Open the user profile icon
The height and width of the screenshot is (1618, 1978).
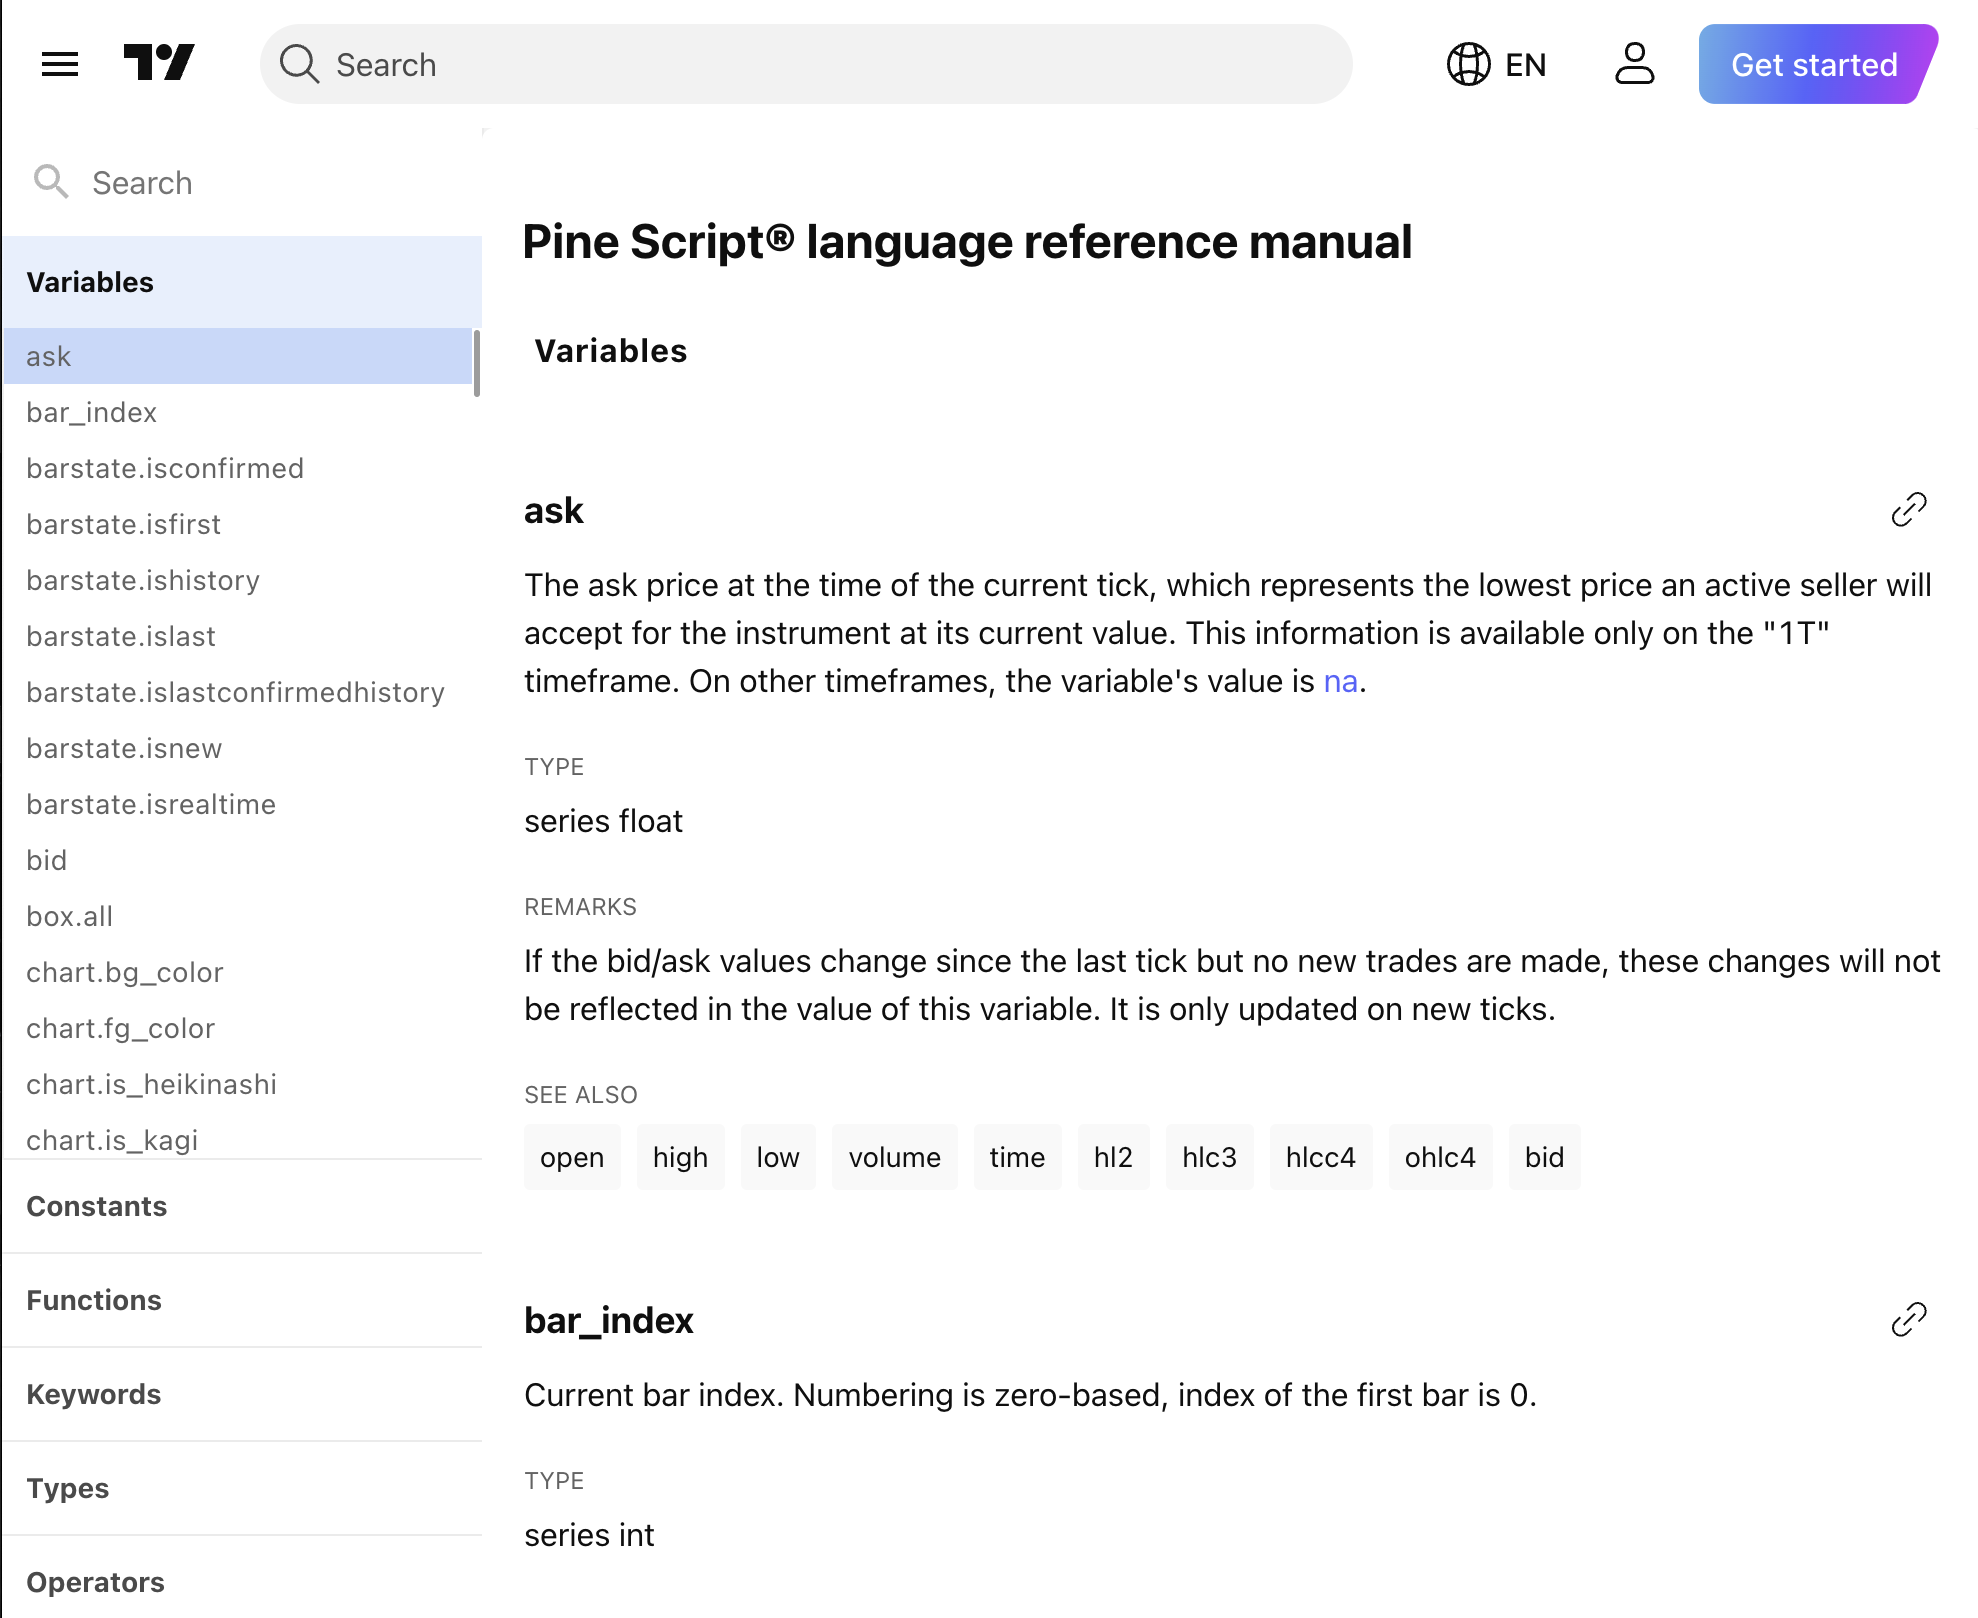(x=1634, y=64)
